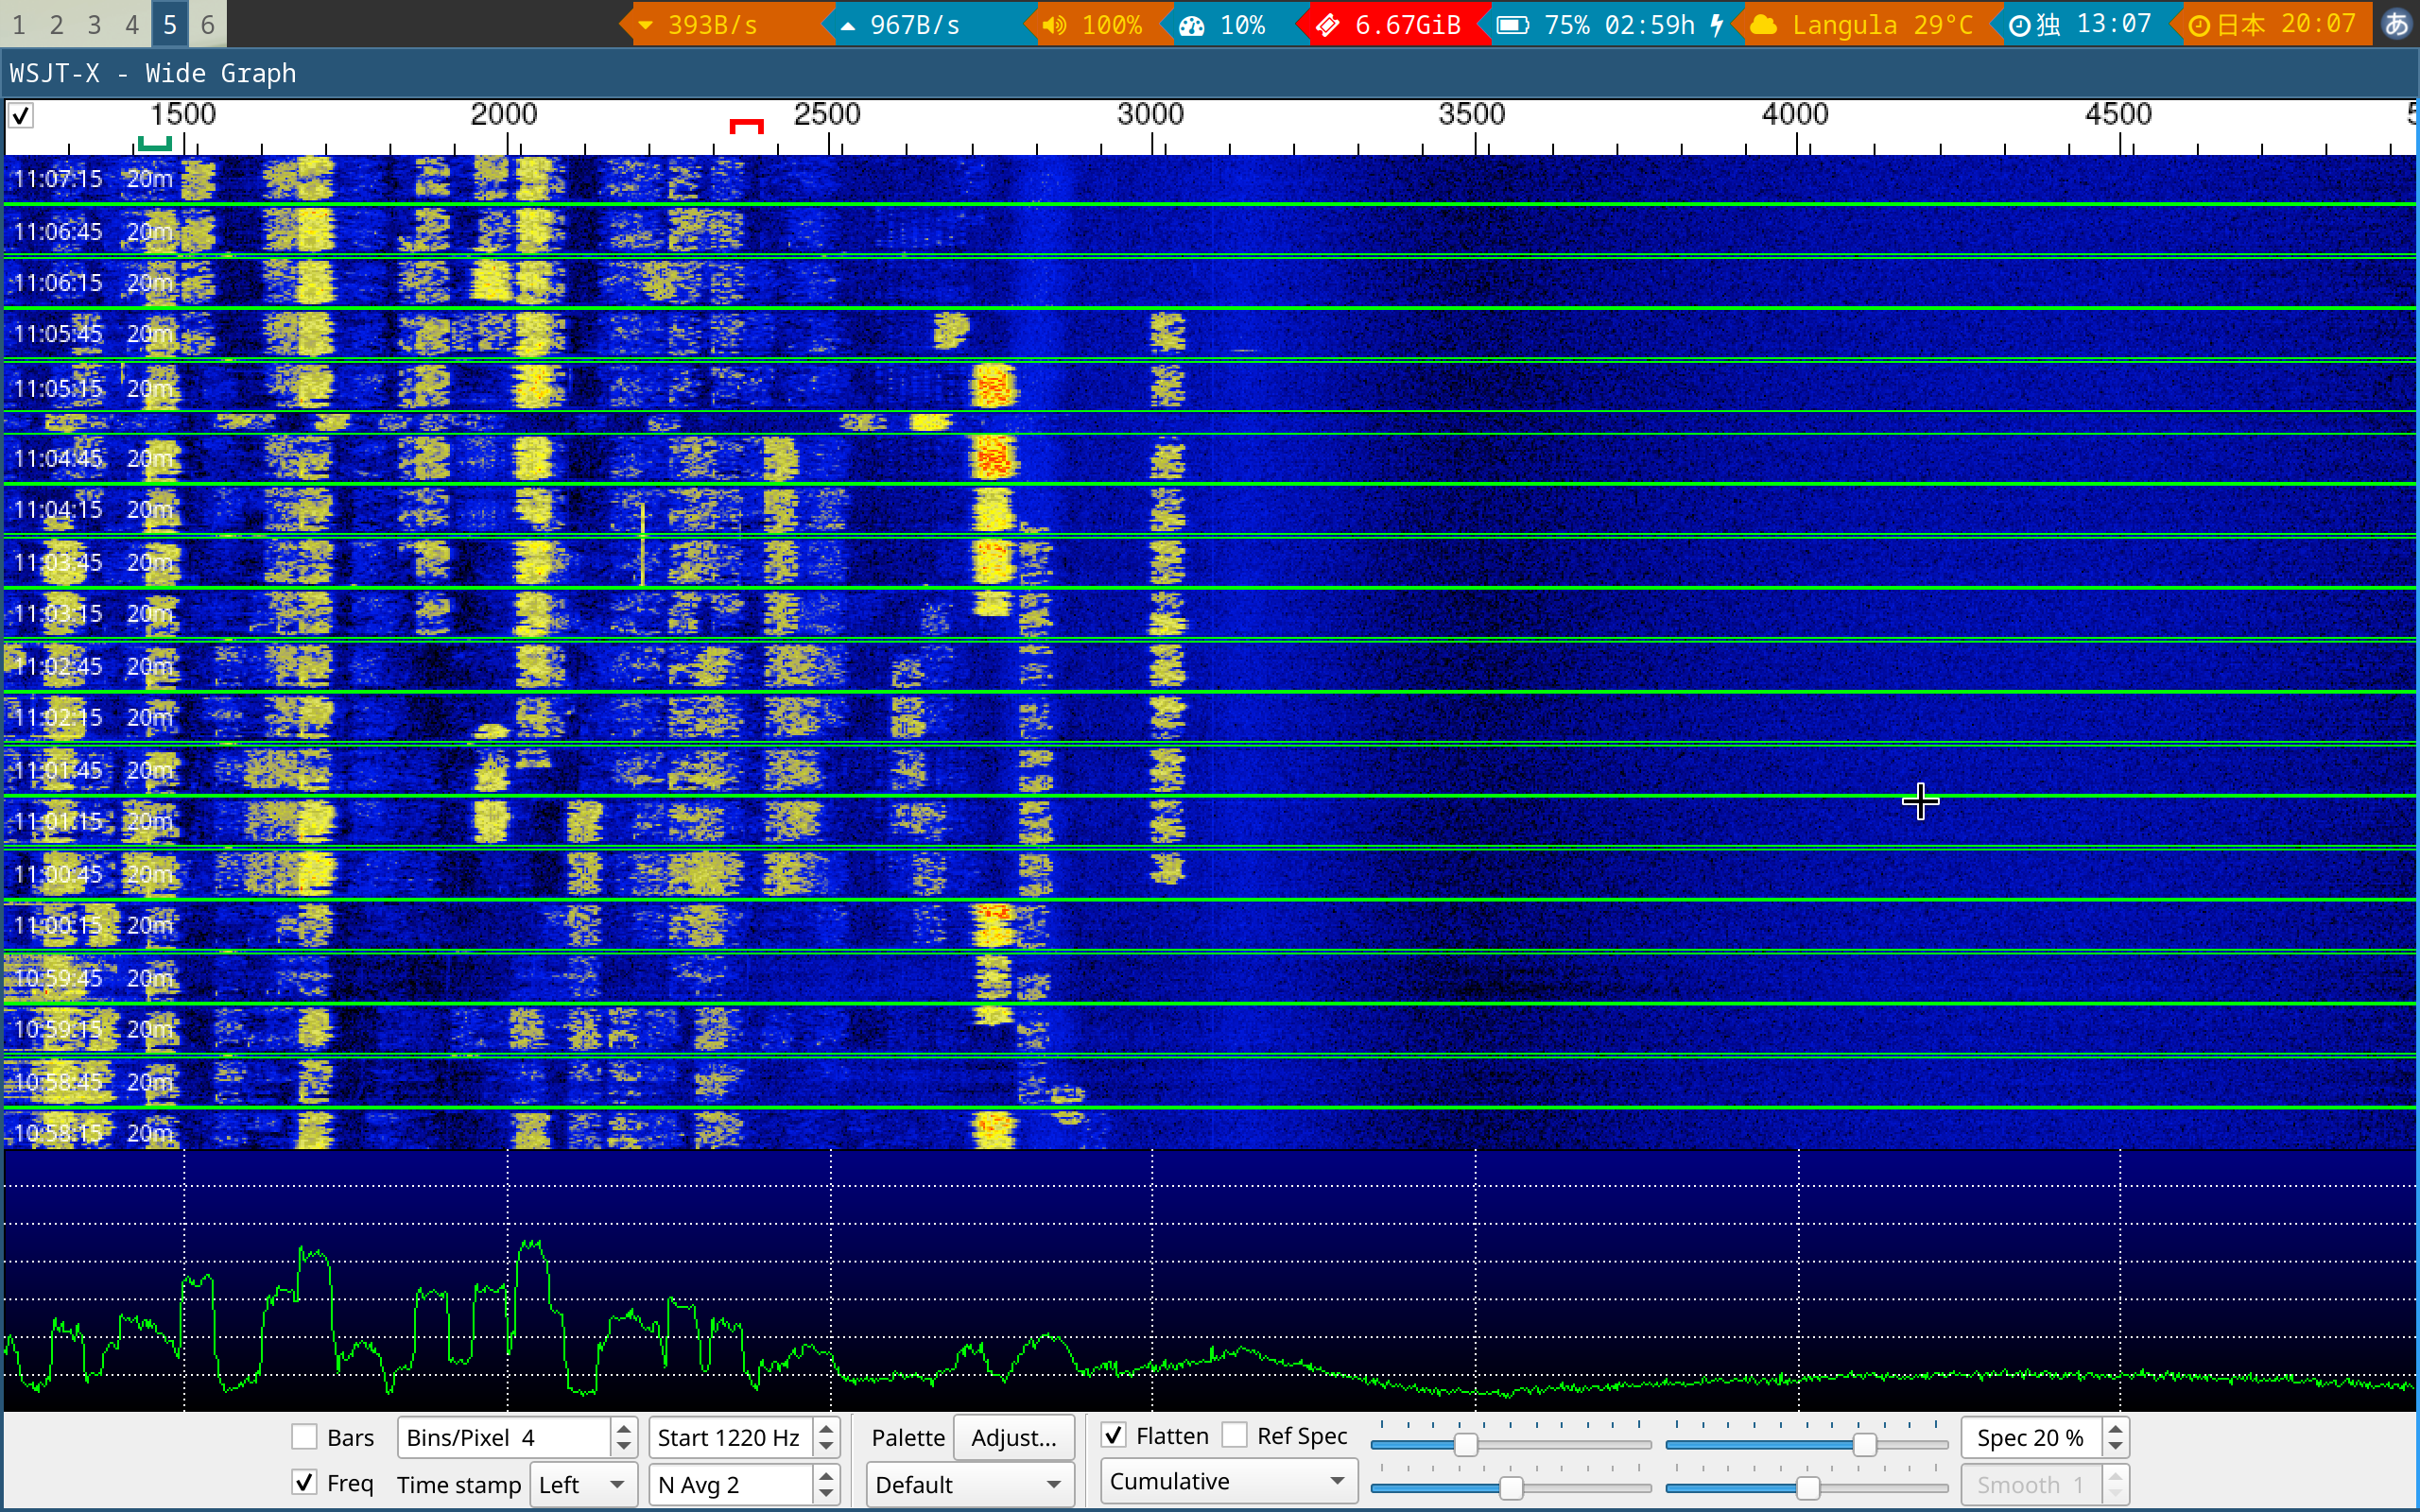Enable the Ref Spec checkbox

(1235, 1436)
